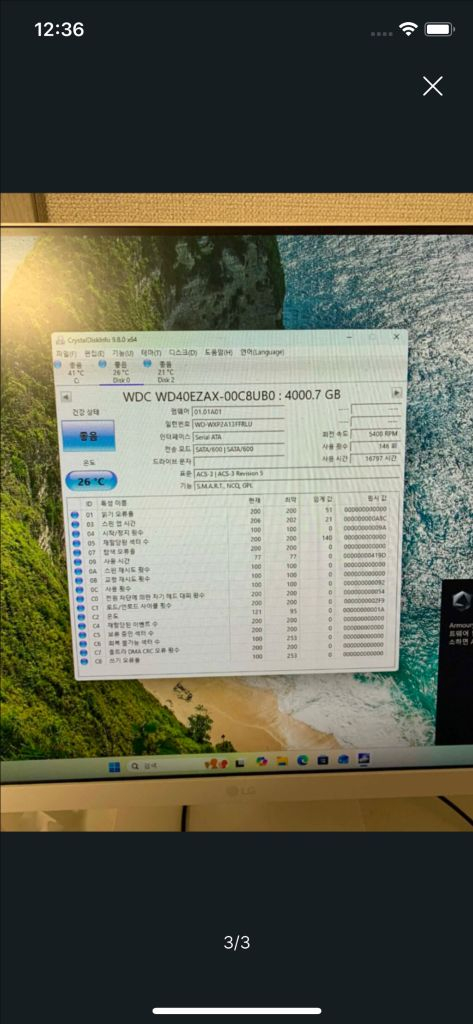Click status icon of row 0C 사용 횟수
The width and height of the screenshot is (473, 1024).
coord(79,588)
